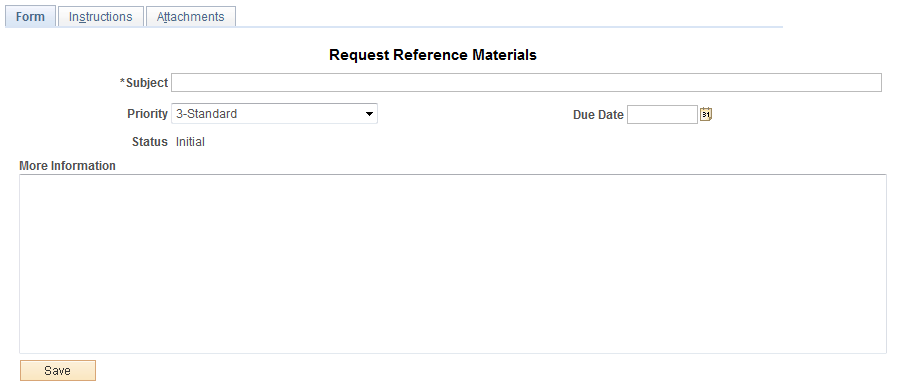This screenshot has width=905, height=387.
Task: Switch to the Attachments tab
Action: coord(190,17)
